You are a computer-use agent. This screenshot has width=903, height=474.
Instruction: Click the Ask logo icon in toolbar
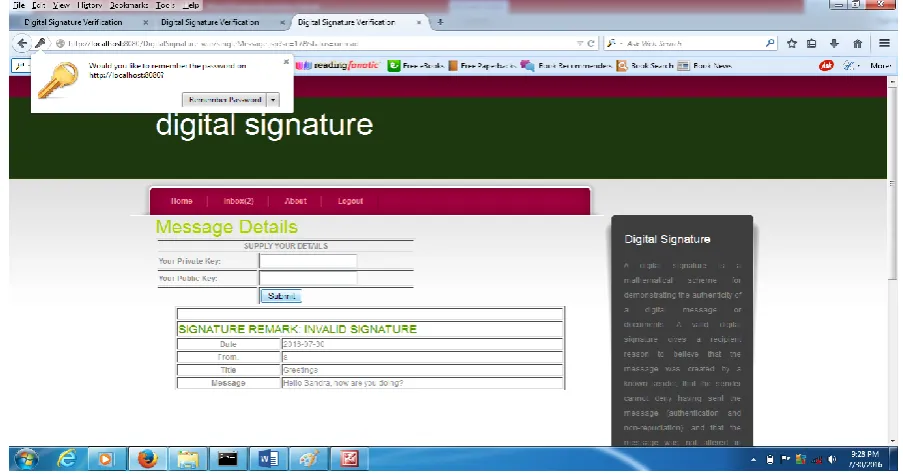pos(826,66)
